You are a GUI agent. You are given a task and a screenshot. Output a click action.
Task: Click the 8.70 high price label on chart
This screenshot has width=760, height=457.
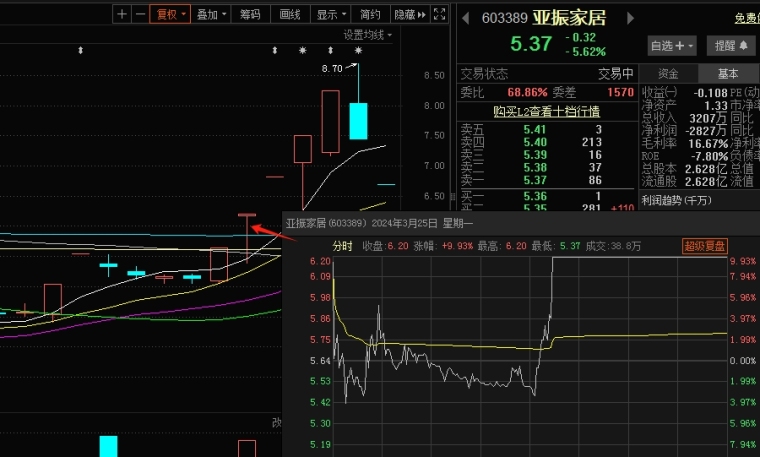(x=332, y=69)
